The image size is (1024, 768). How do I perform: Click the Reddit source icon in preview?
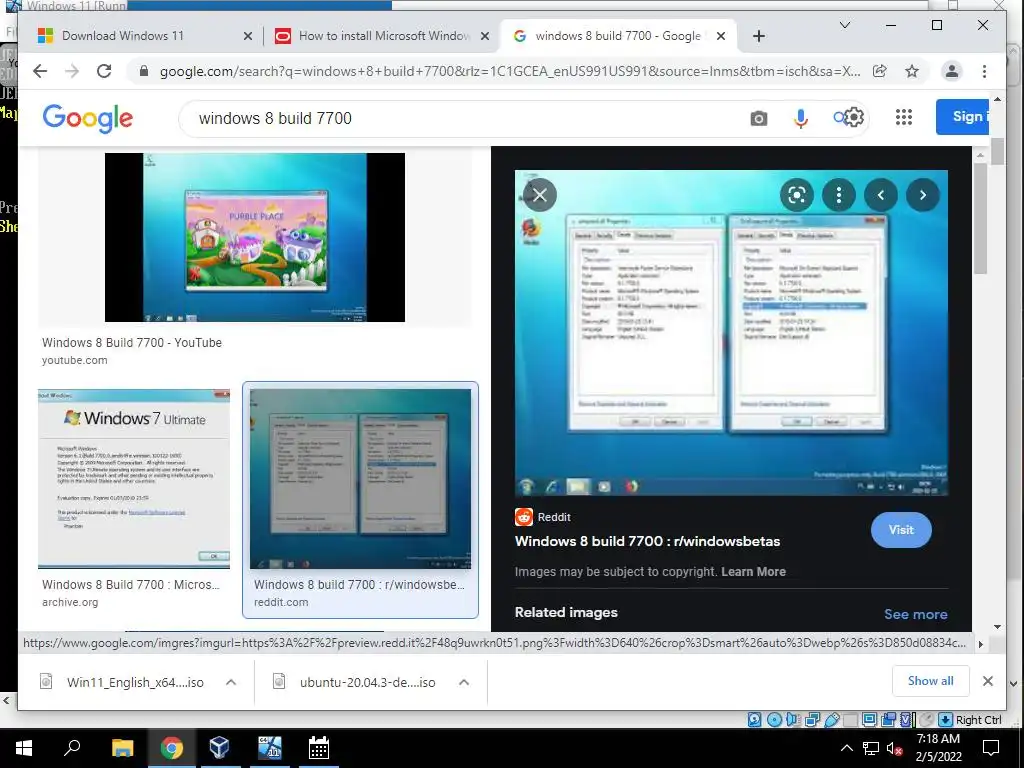524,517
